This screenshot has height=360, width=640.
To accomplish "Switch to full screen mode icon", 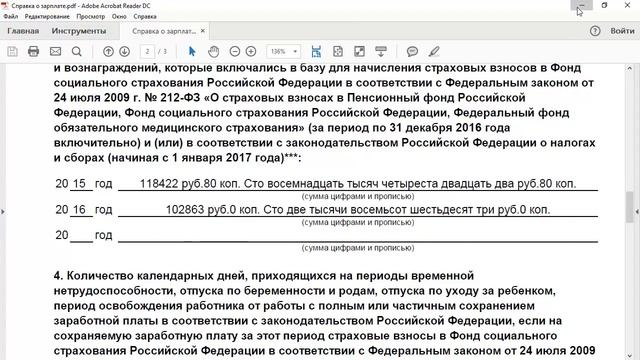I will (x=360, y=51).
